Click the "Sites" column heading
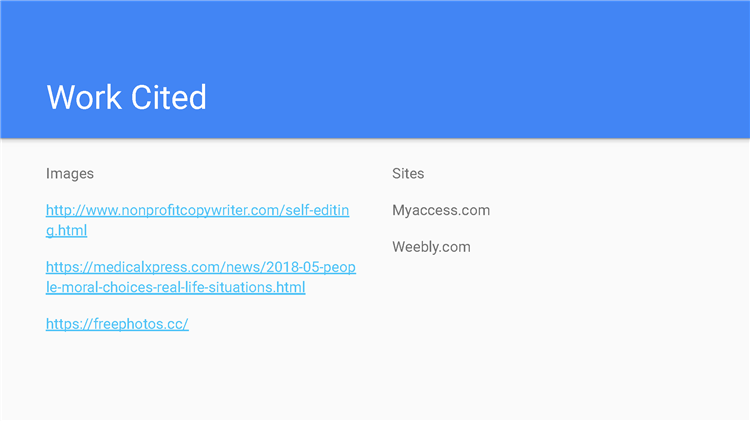This screenshot has width=750, height=421. point(408,174)
